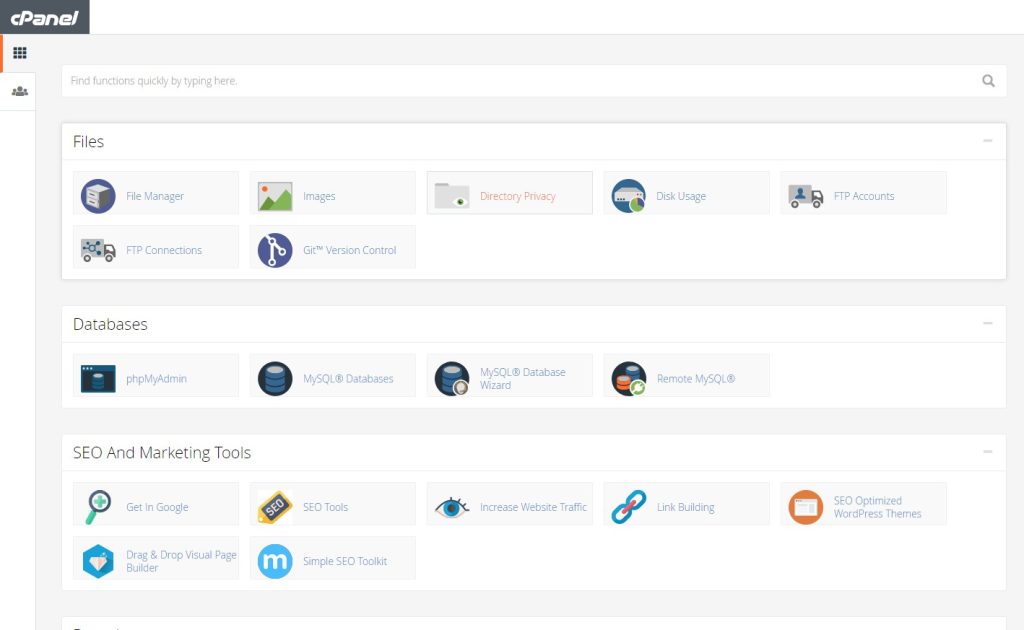Click the Directory Privacy folder icon
This screenshot has height=630, width=1024.
click(x=452, y=195)
